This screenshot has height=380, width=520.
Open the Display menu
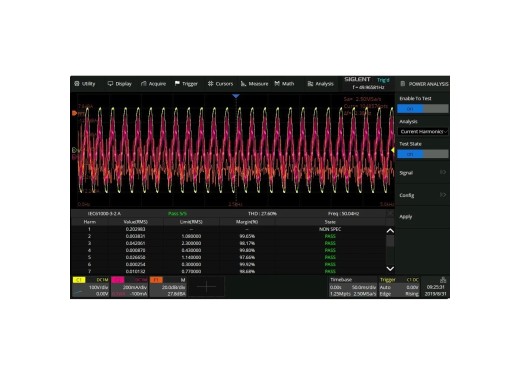click(x=120, y=84)
